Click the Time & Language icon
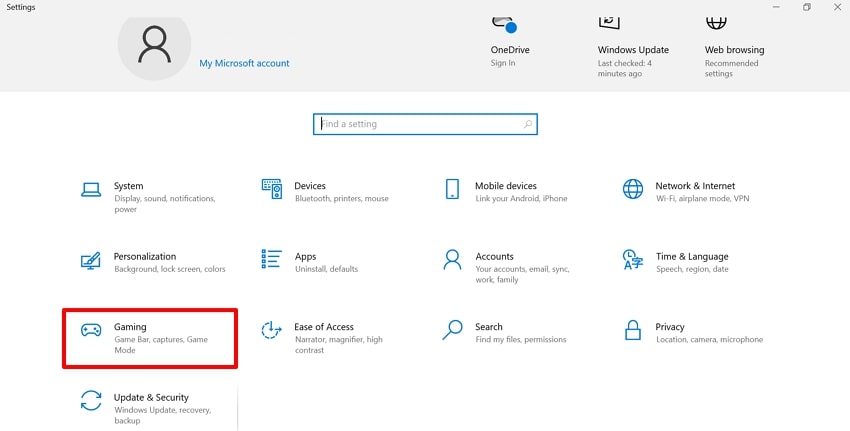Screen dimensions: 850x431 pos(632,260)
